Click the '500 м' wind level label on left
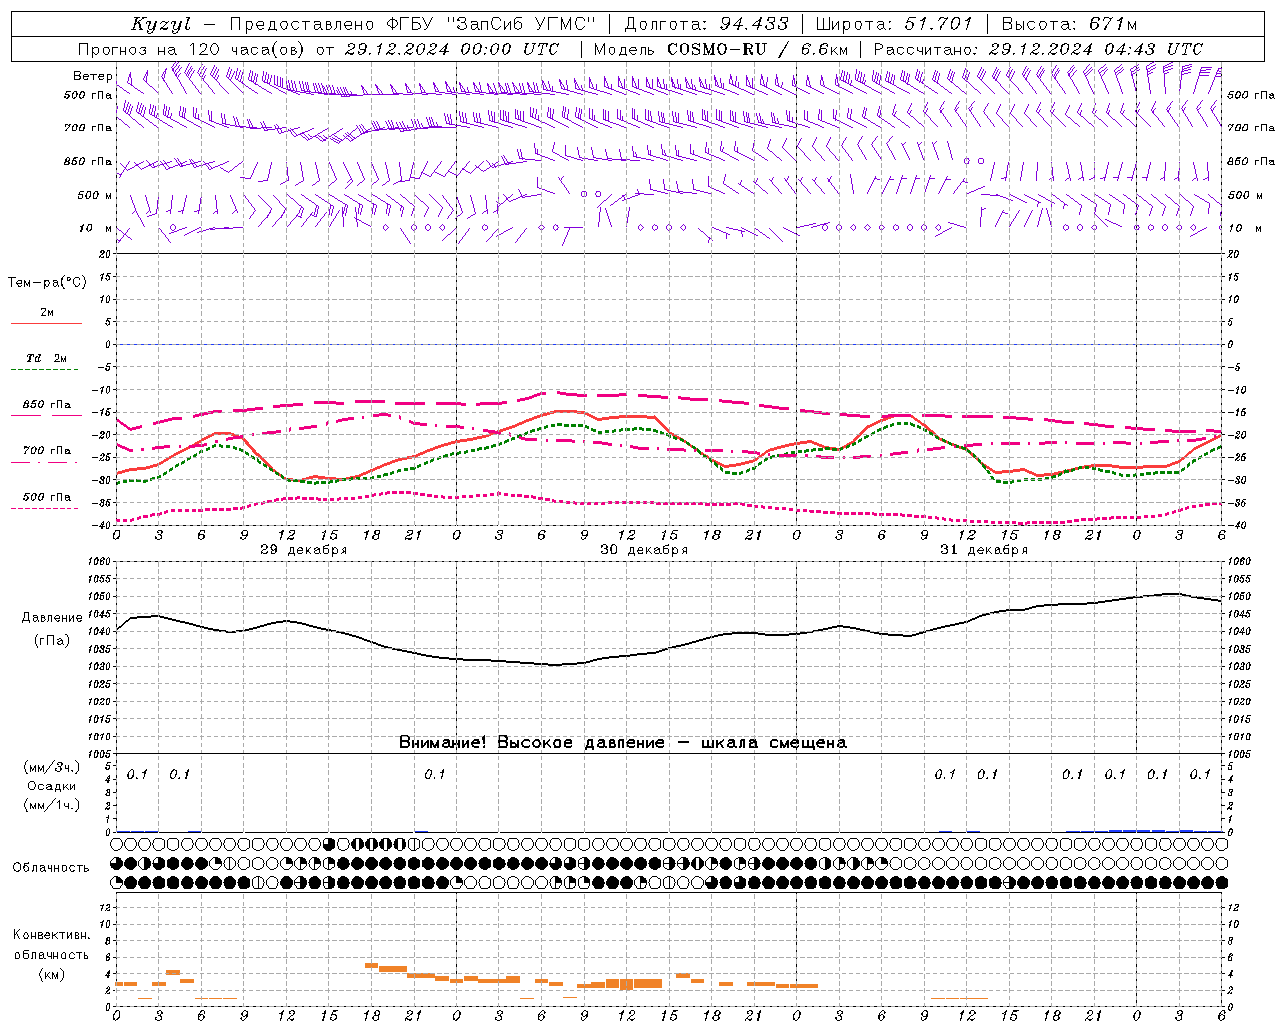1280x1024 pixels. 95,195
